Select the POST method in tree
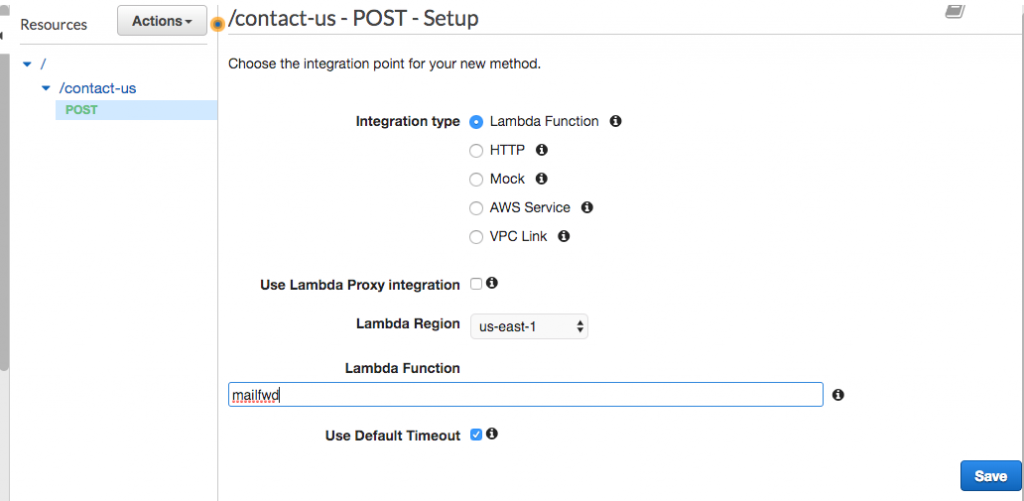 [81, 110]
